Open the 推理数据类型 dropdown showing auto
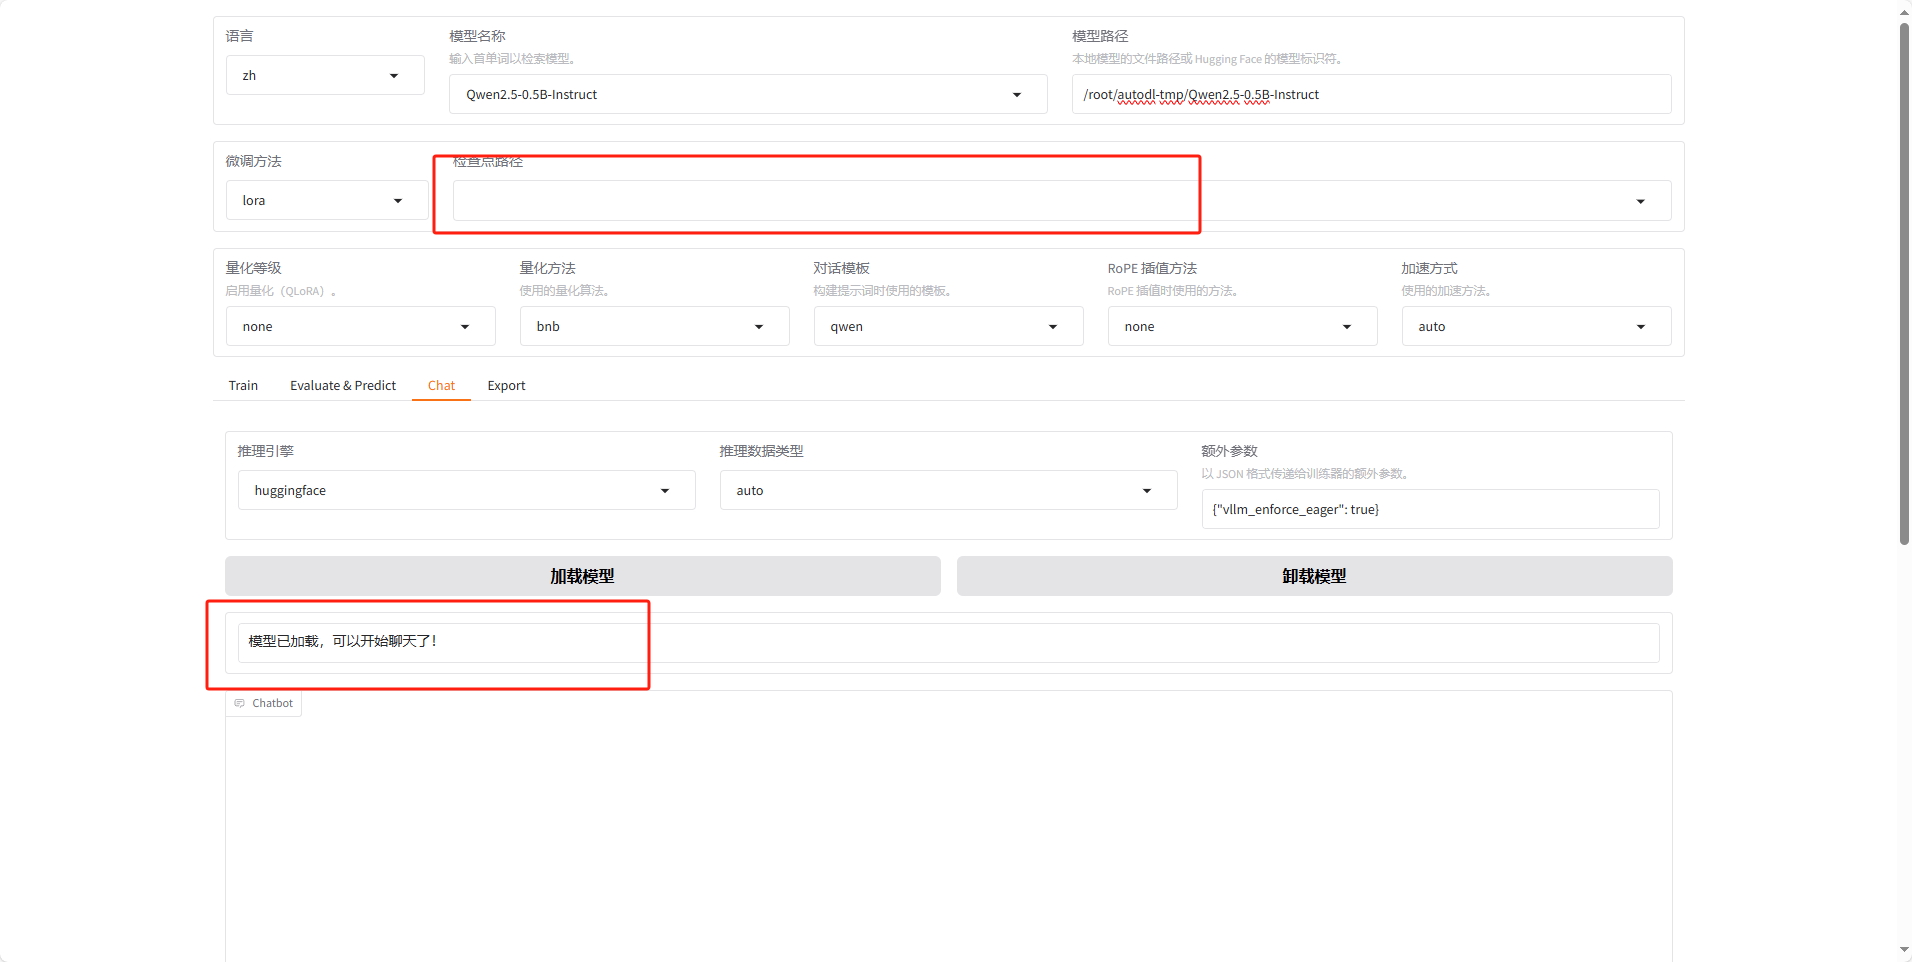Viewport: 1912px width, 962px height. click(948, 491)
